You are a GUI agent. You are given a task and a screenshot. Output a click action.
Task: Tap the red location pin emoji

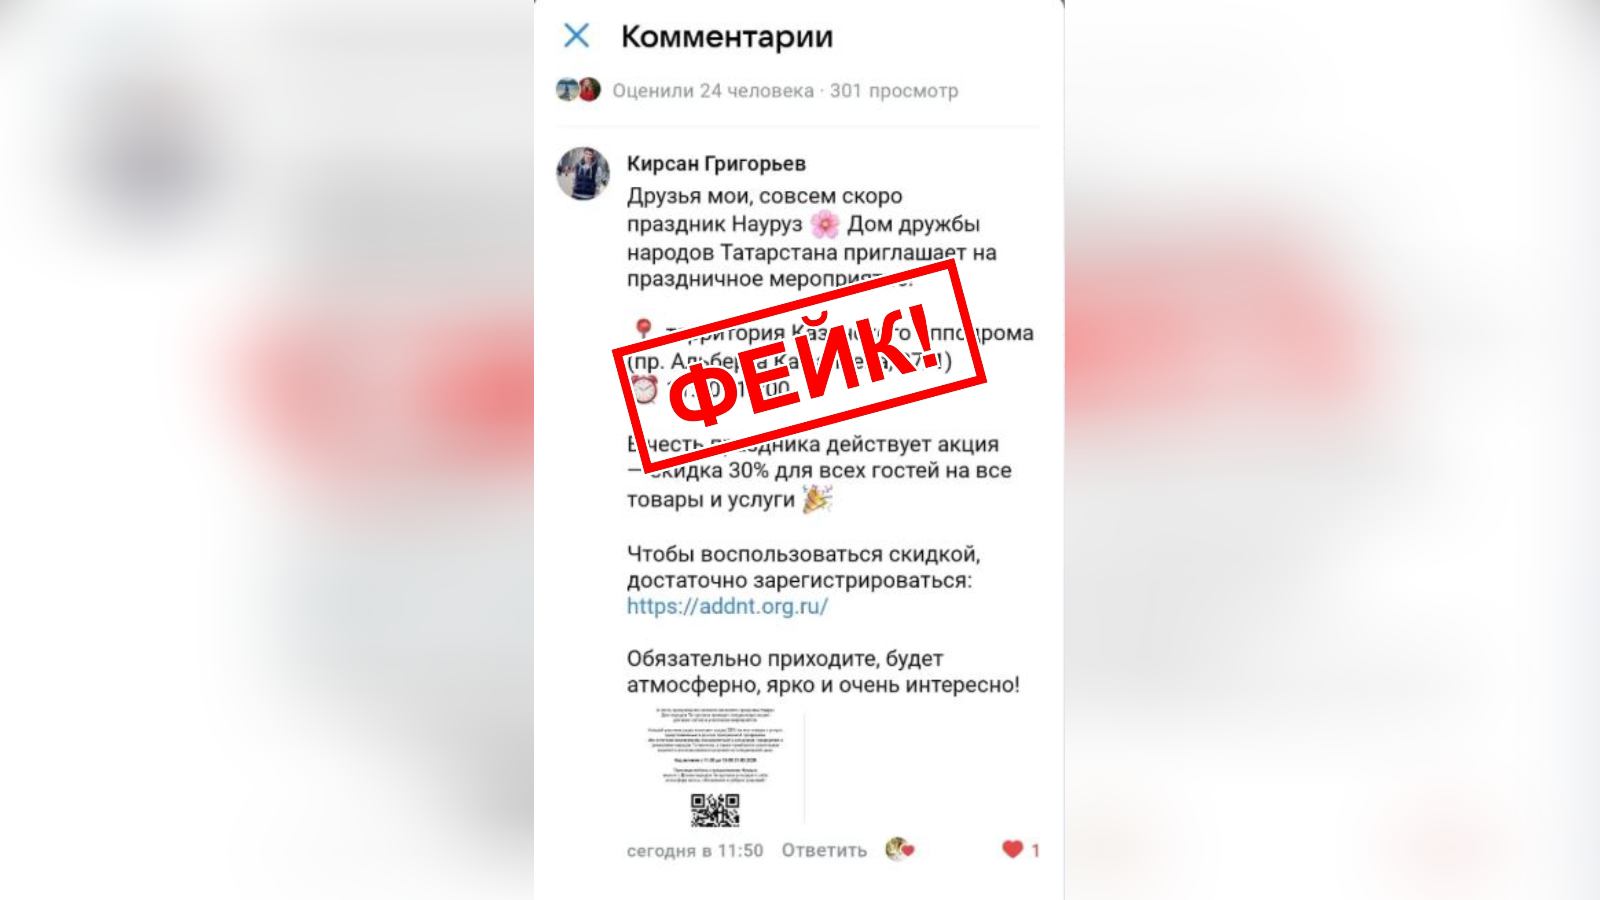pos(644,331)
